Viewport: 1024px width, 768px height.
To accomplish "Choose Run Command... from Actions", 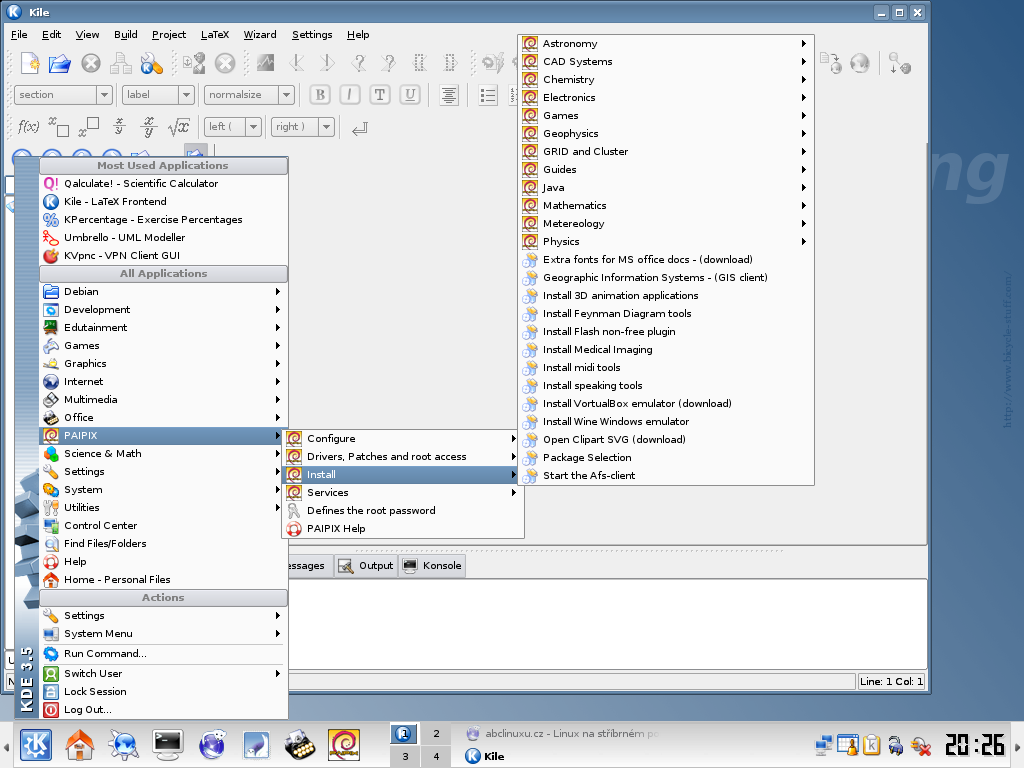I will (163, 653).
